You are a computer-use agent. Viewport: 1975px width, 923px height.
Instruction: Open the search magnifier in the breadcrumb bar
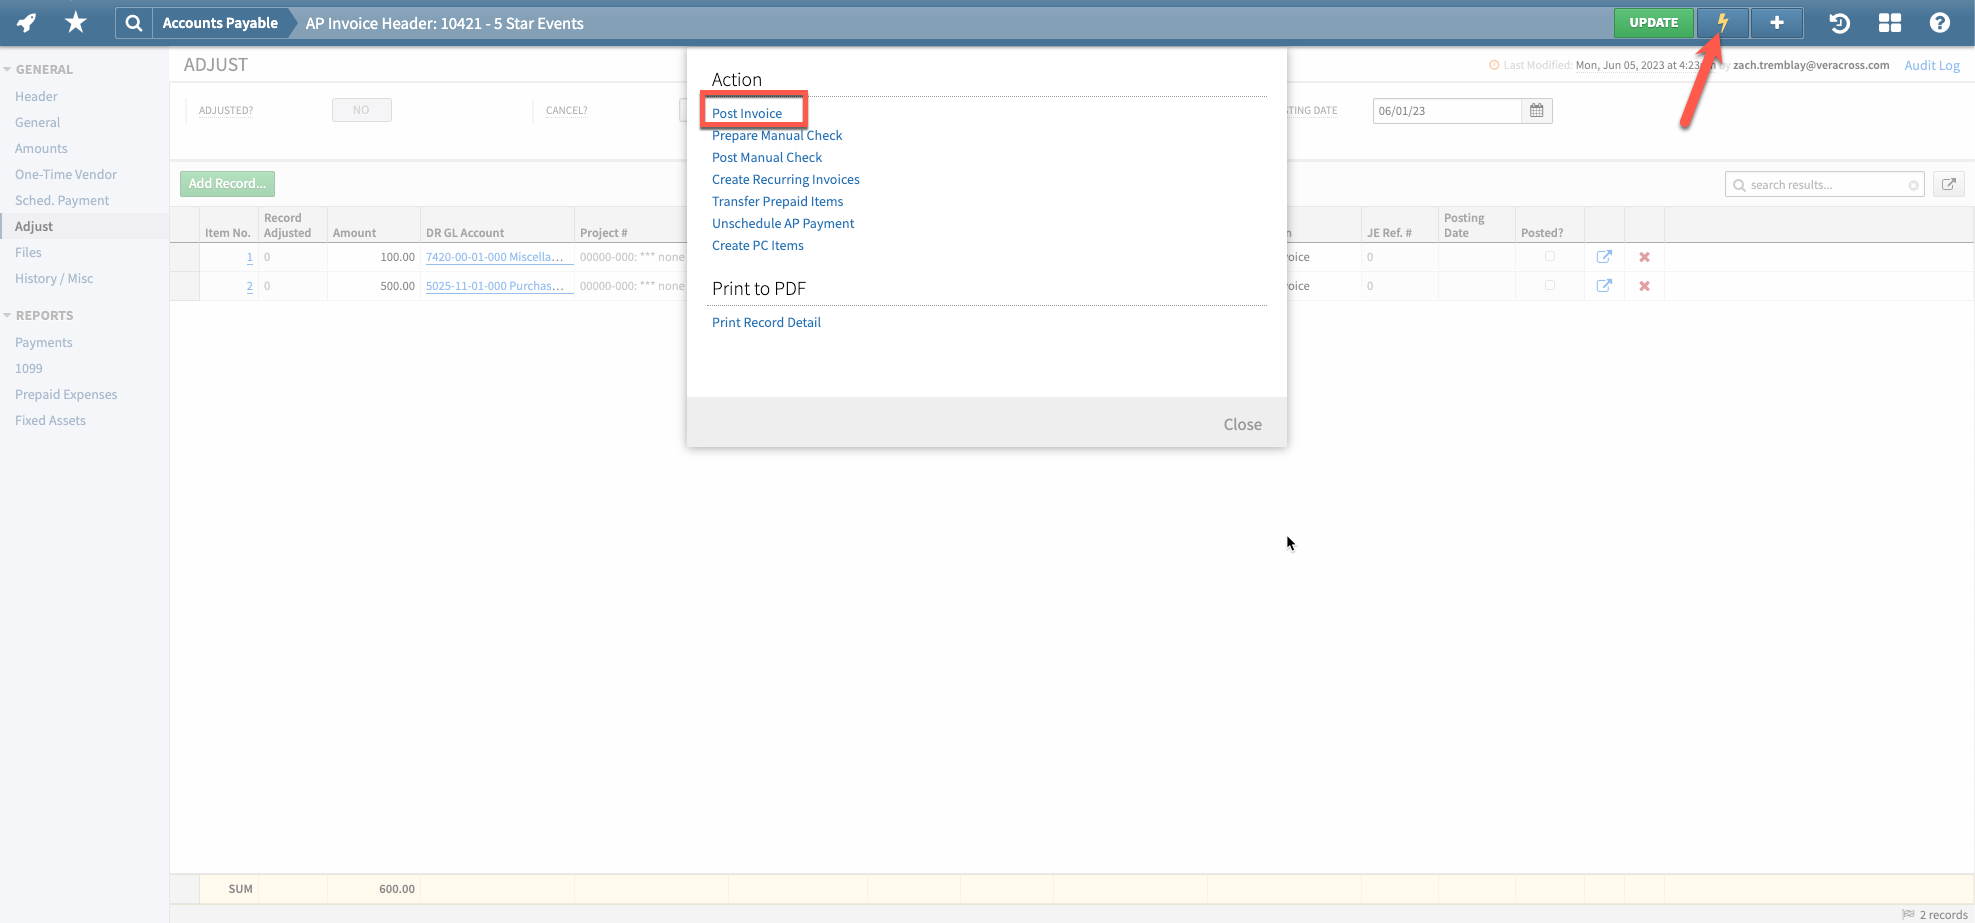(133, 22)
